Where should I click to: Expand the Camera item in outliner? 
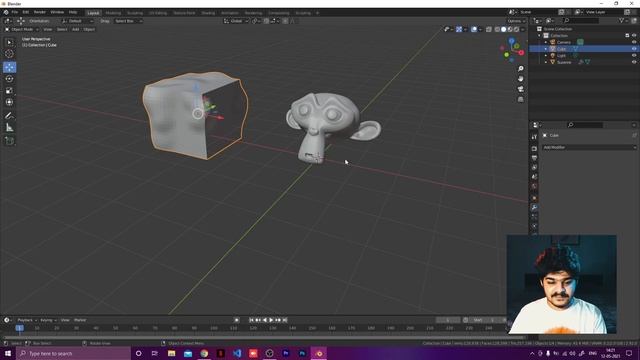point(546,42)
